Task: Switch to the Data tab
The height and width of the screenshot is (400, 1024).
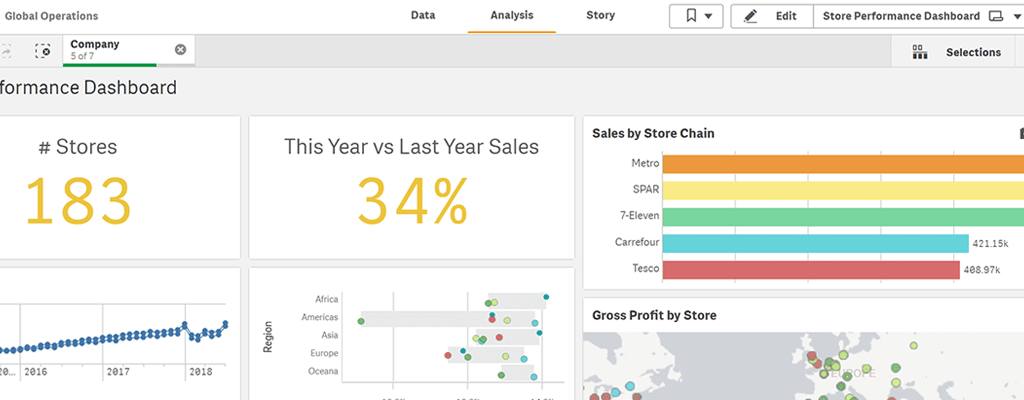Action: pyautogui.click(x=423, y=16)
